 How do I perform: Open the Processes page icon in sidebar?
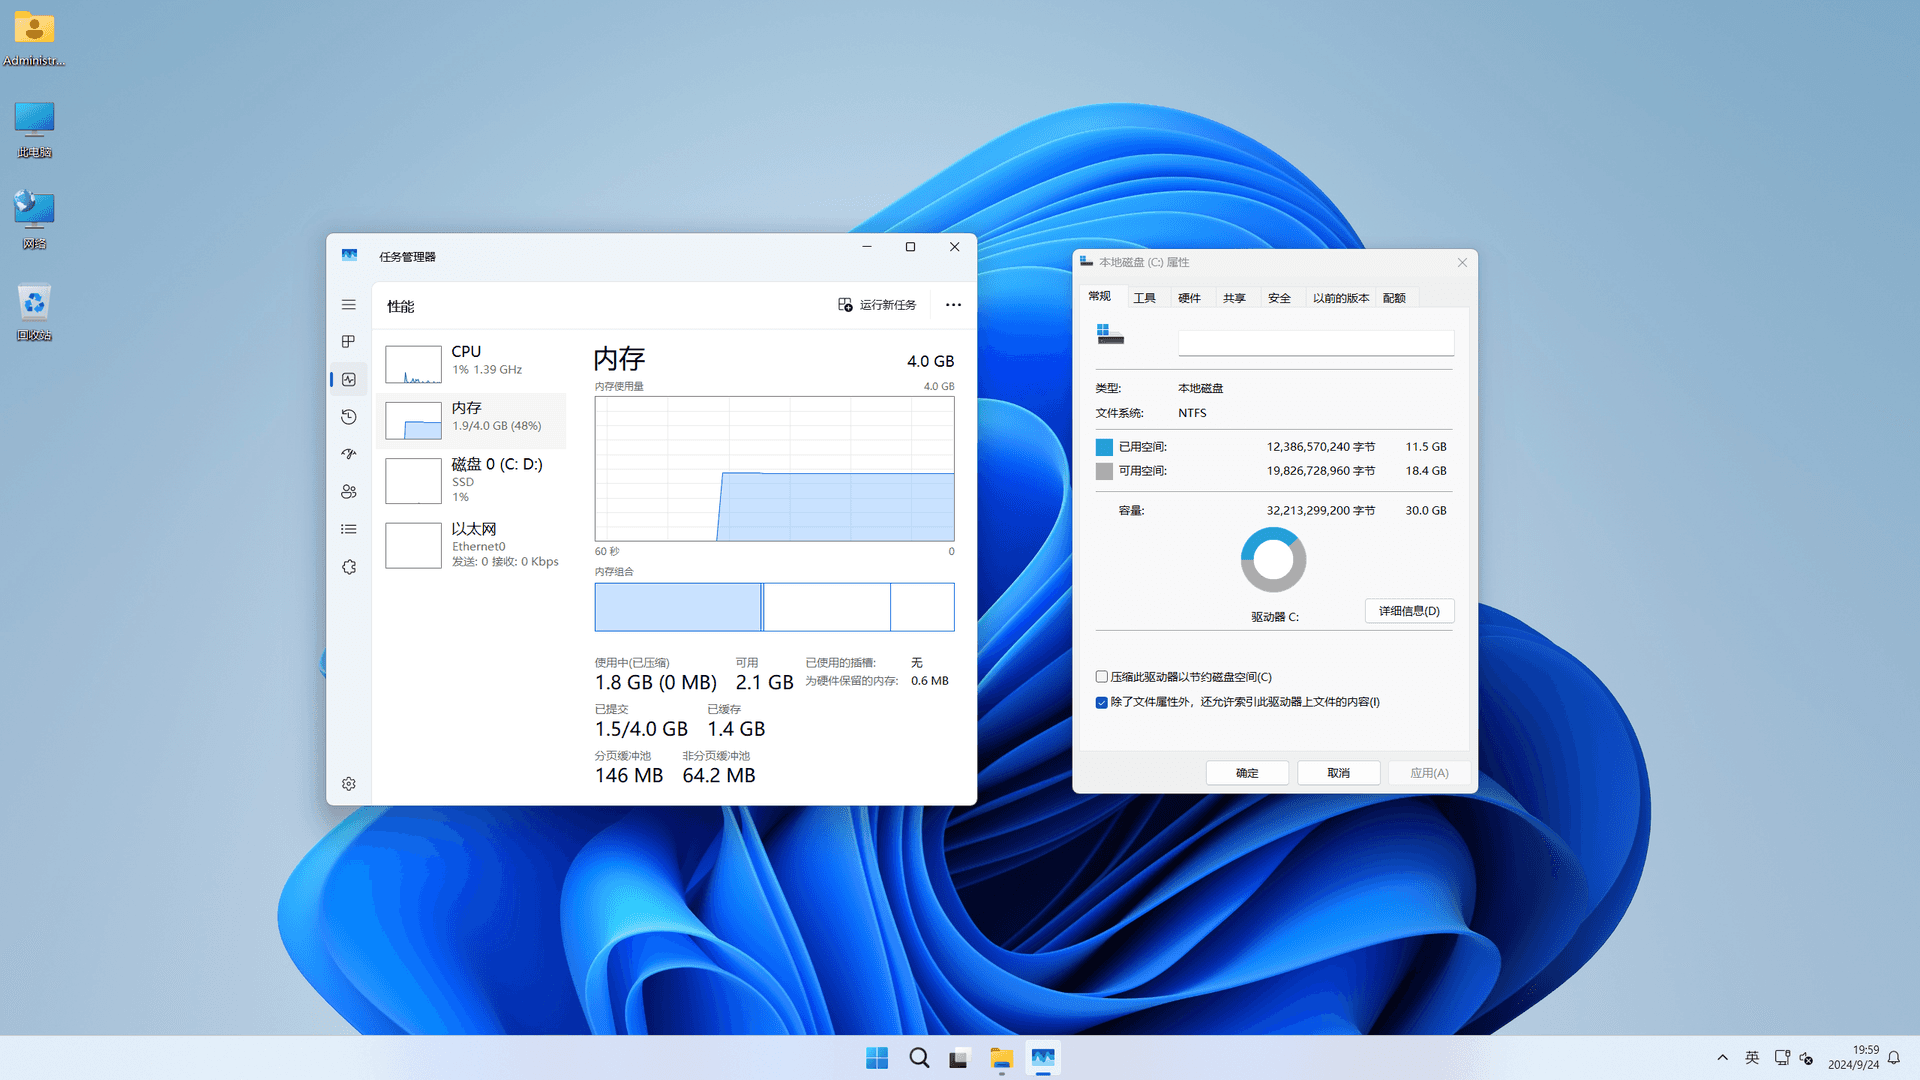348,342
